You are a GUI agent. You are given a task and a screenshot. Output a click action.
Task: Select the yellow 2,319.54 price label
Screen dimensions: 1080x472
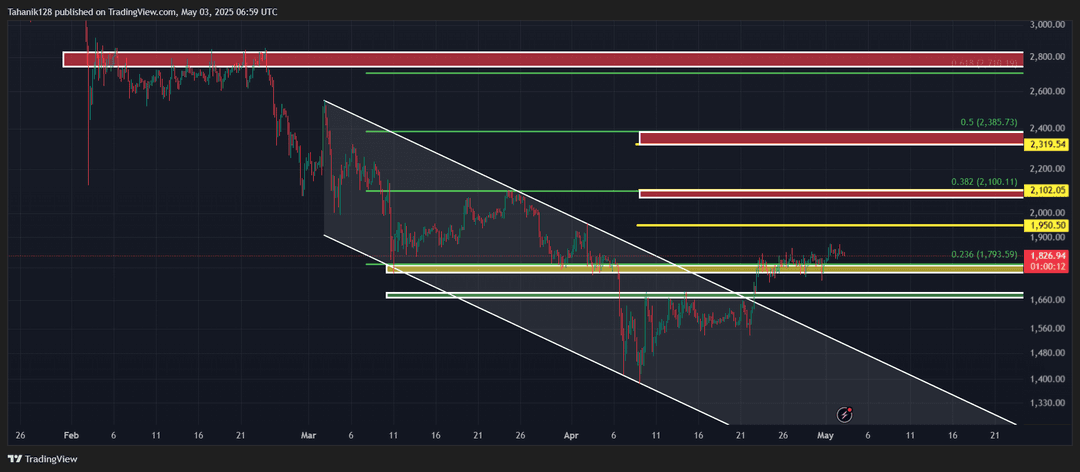pos(1048,145)
